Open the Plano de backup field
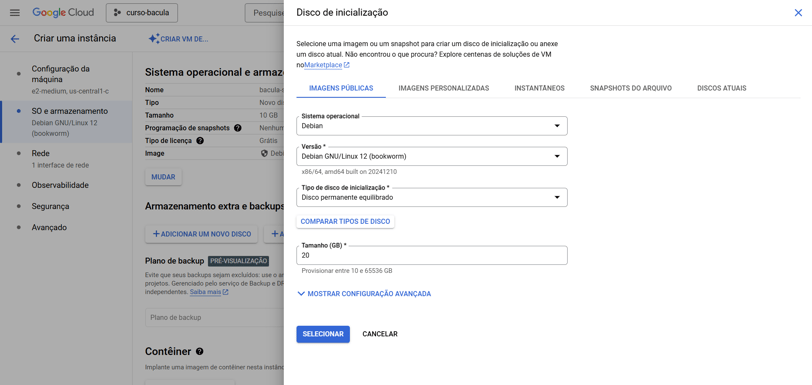This screenshot has height=385, width=812. click(214, 317)
